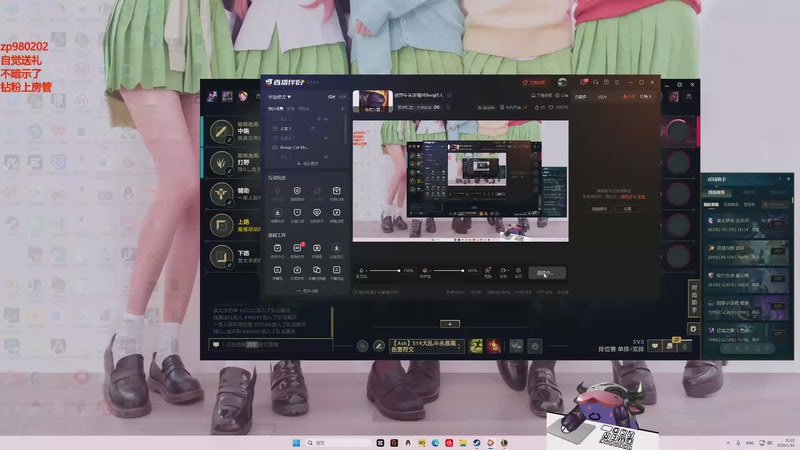Open the circular target tool in 互动玩法

click(x=297, y=192)
